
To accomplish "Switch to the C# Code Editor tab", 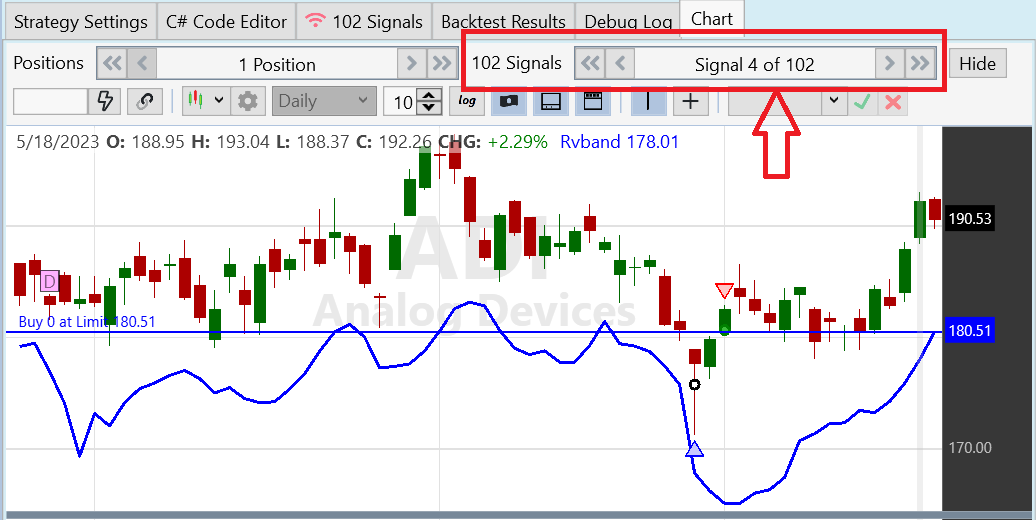I will 227,22.
